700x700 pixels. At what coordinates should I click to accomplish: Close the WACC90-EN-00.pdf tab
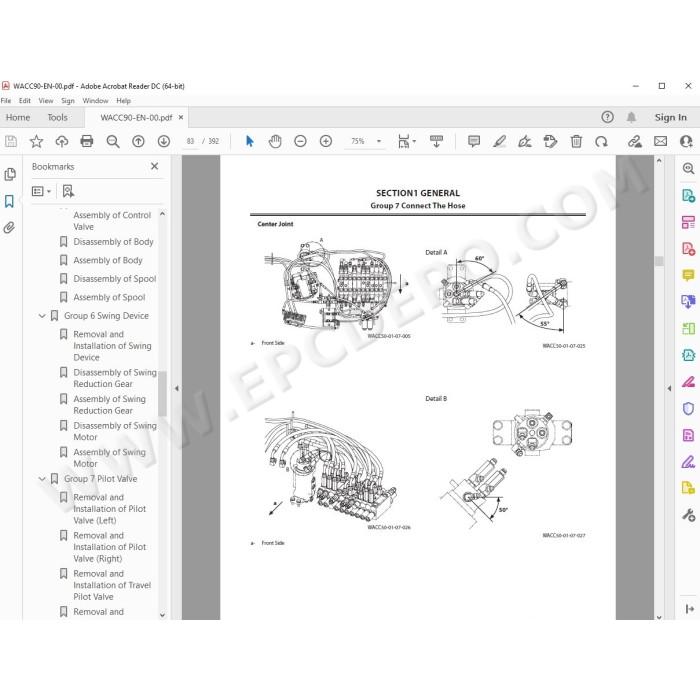coord(181,117)
